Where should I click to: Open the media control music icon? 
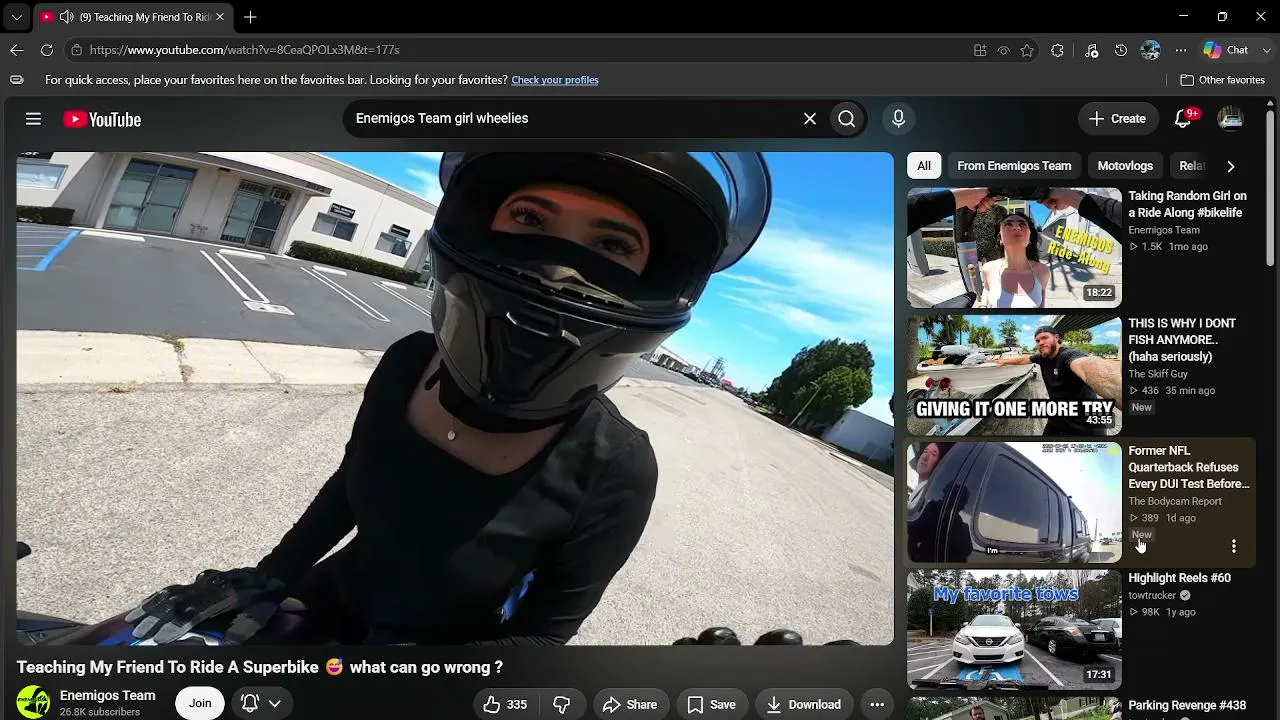pyautogui.click(x=1091, y=50)
